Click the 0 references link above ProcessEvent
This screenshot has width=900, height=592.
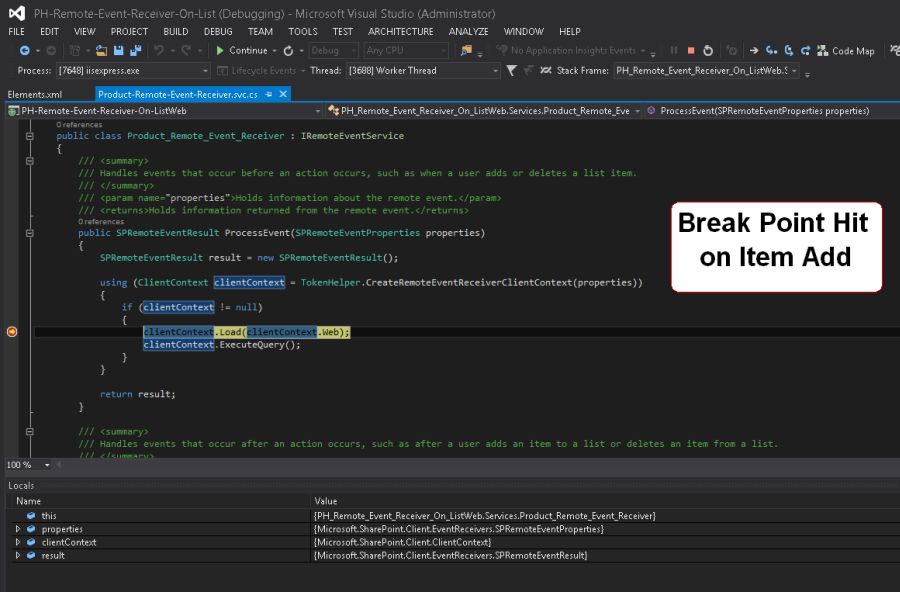coord(100,222)
